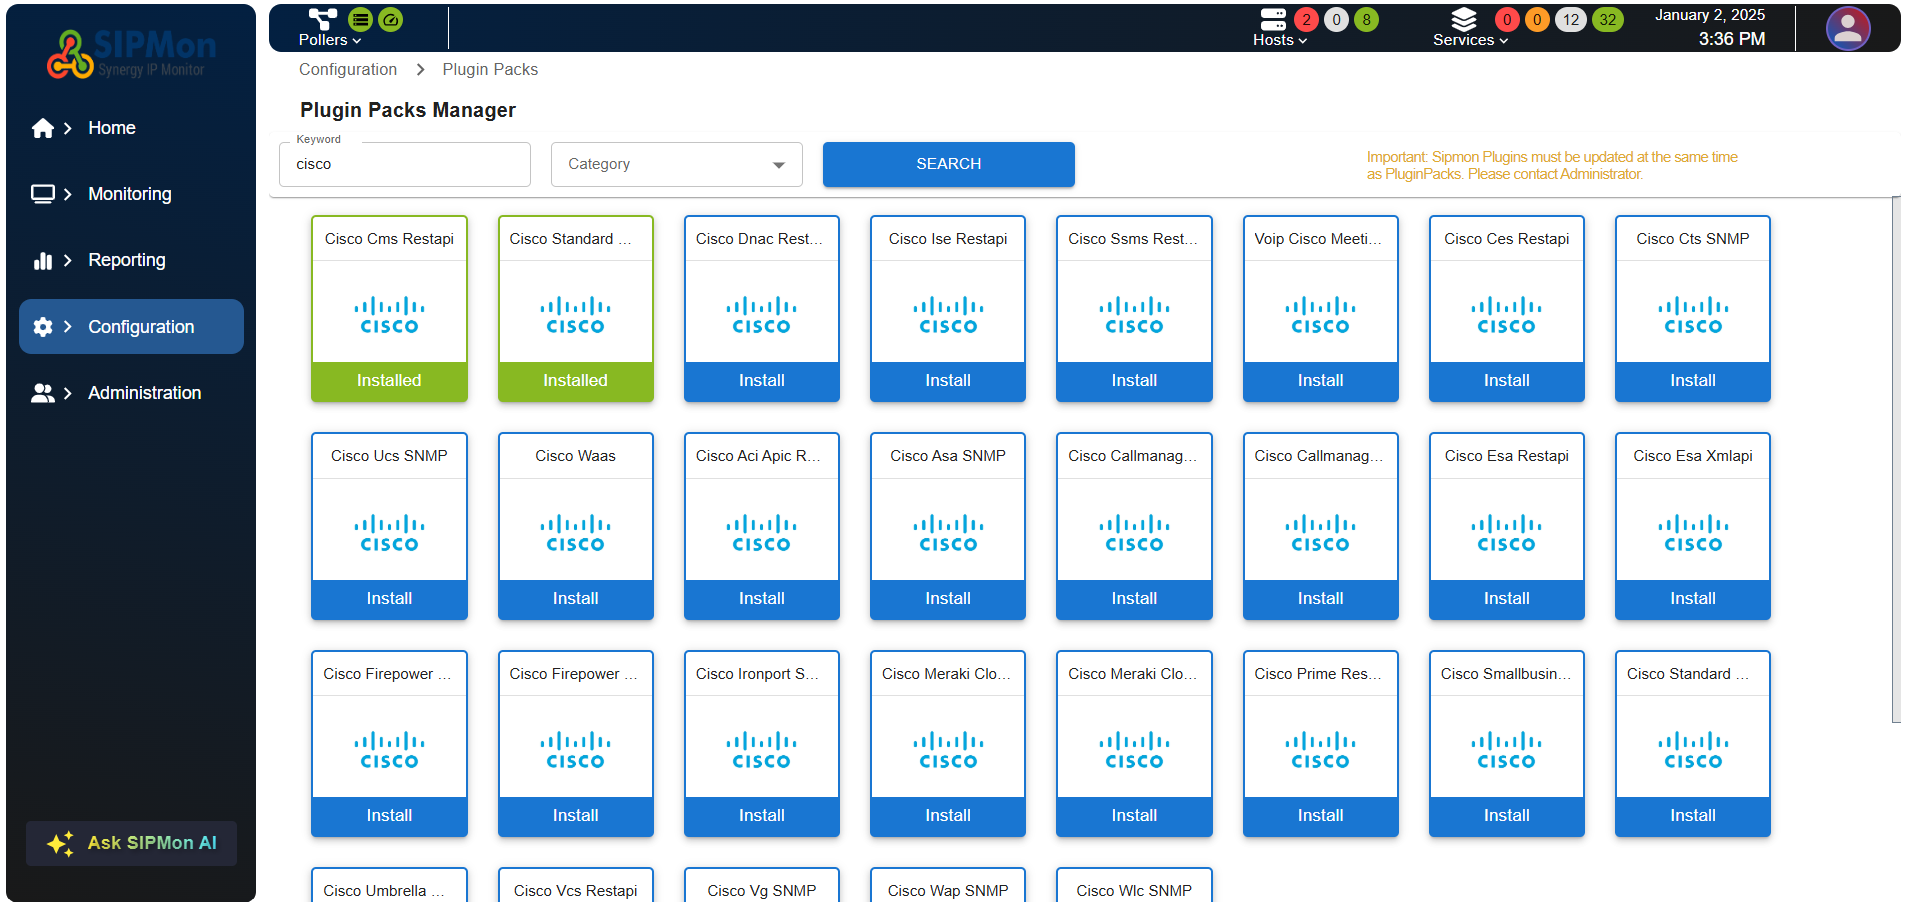Expand the Pollers dropdown
Image resolution: width=1918 pixels, height=902 pixels.
(329, 40)
